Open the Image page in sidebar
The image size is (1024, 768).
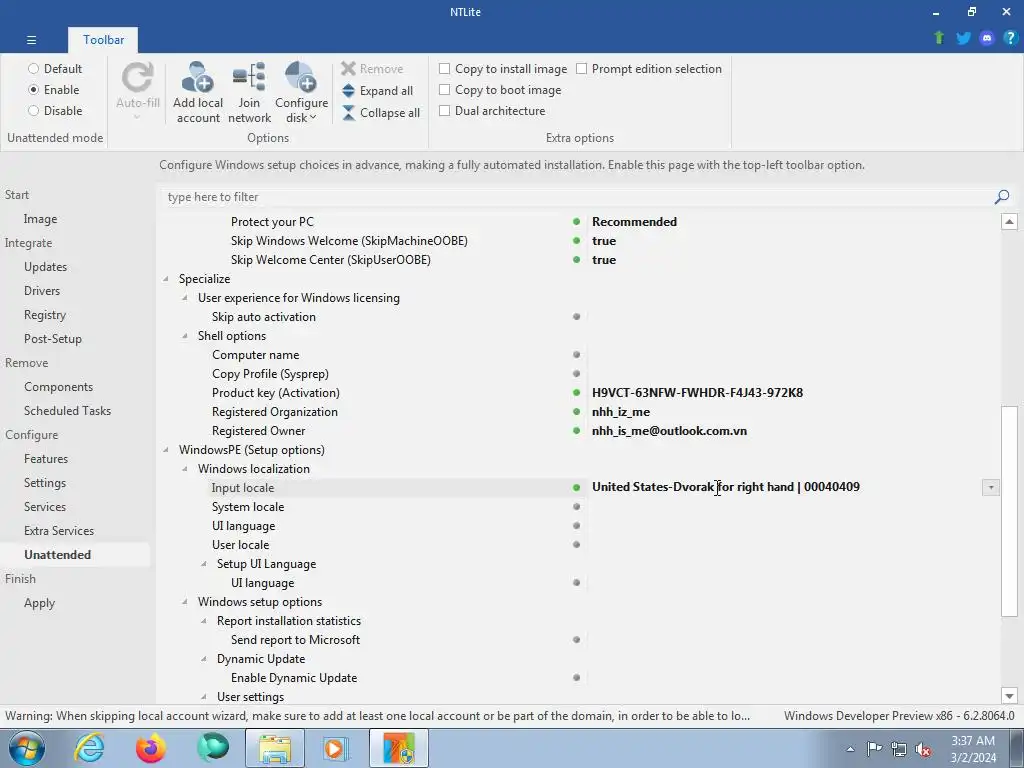40,219
